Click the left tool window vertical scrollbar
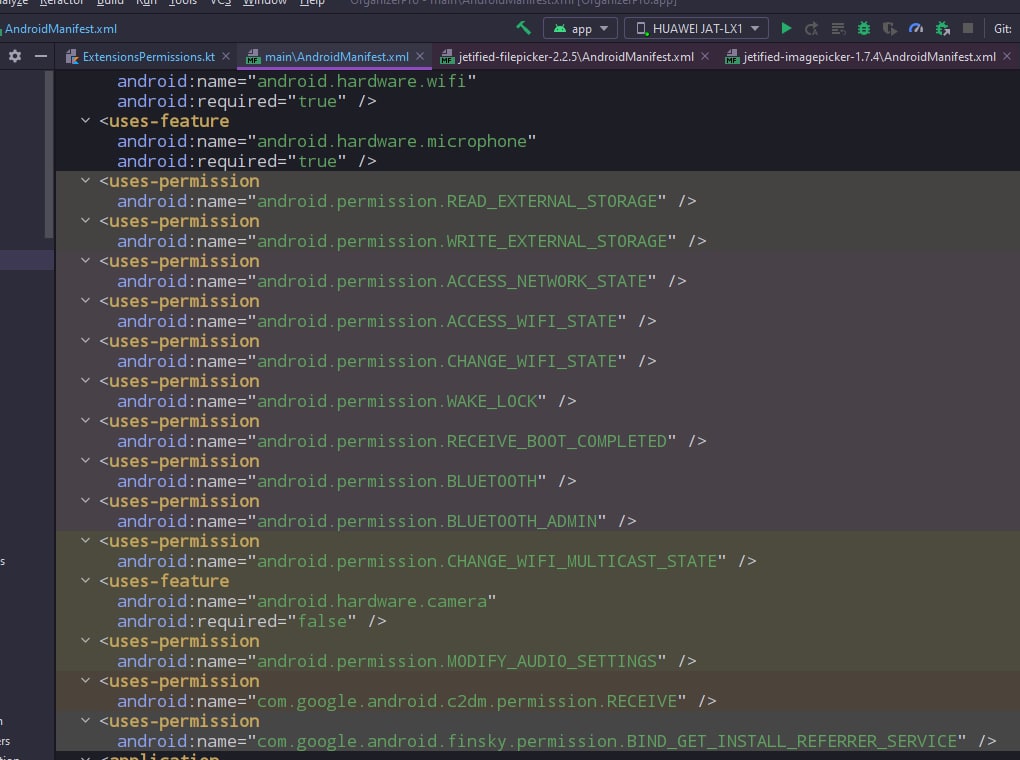The width and height of the screenshot is (1020, 760). coord(49,154)
